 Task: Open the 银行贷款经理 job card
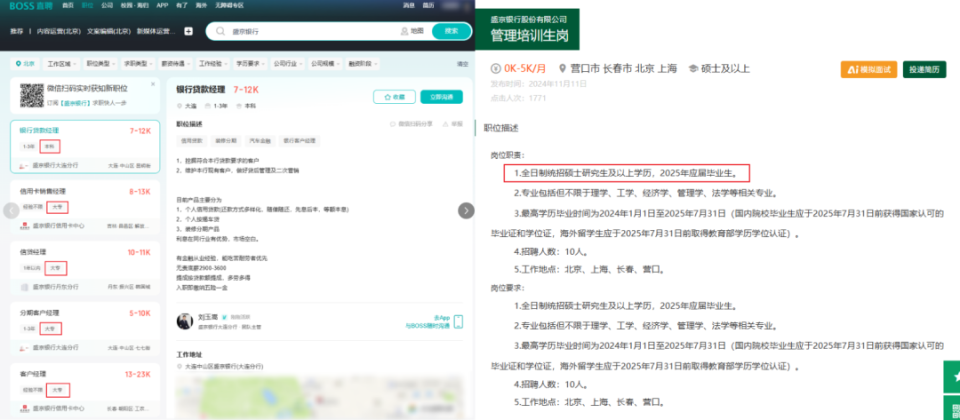click(x=85, y=146)
